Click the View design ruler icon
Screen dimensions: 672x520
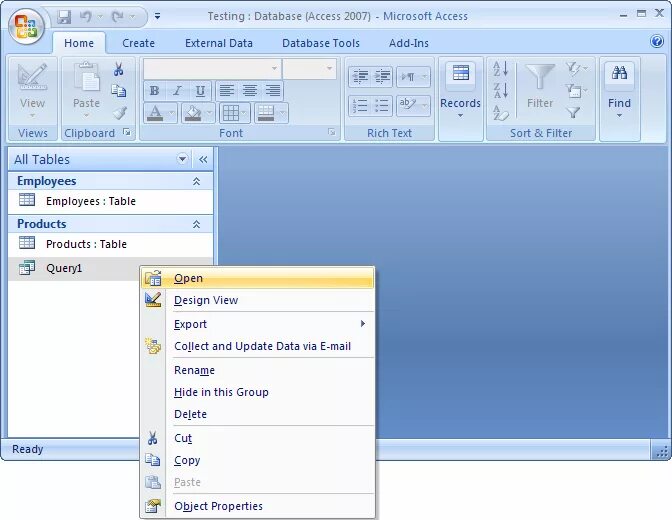coord(32,77)
